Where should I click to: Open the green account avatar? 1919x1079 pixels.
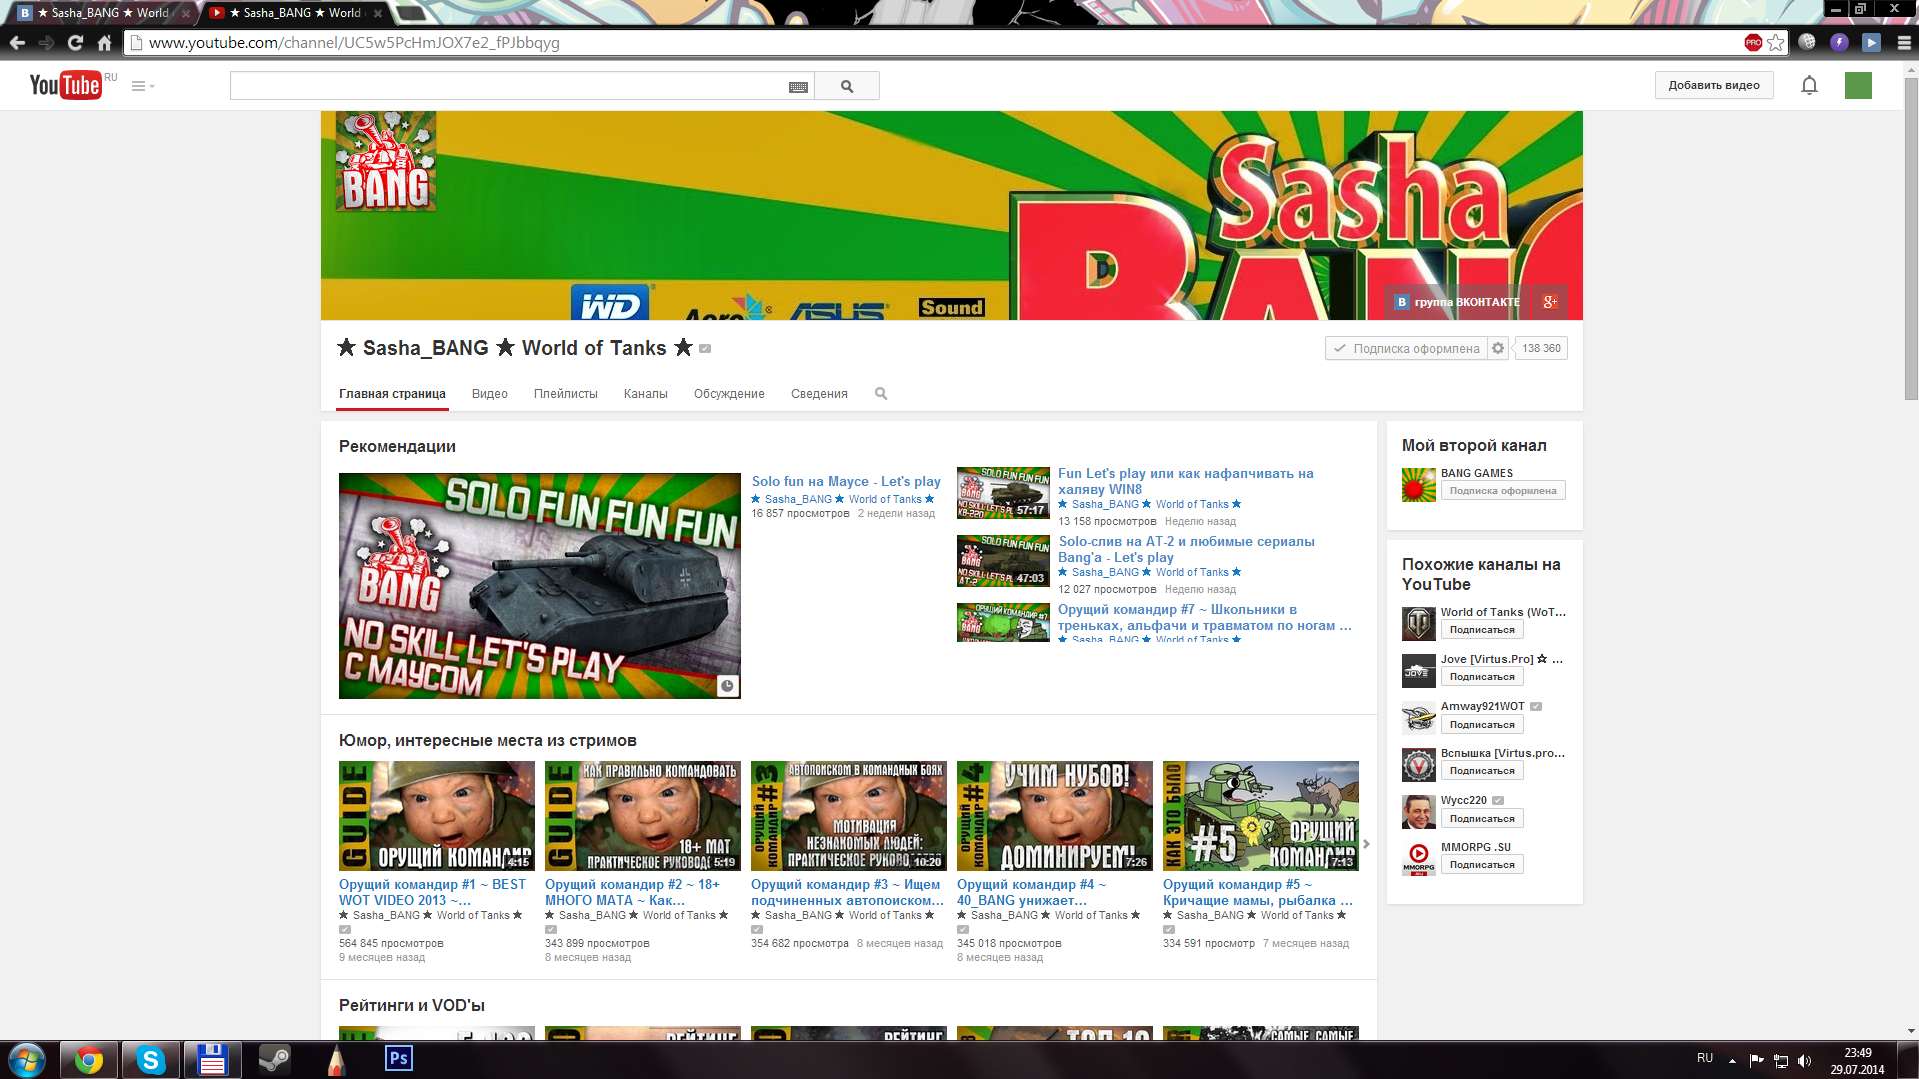pos(1858,85)
